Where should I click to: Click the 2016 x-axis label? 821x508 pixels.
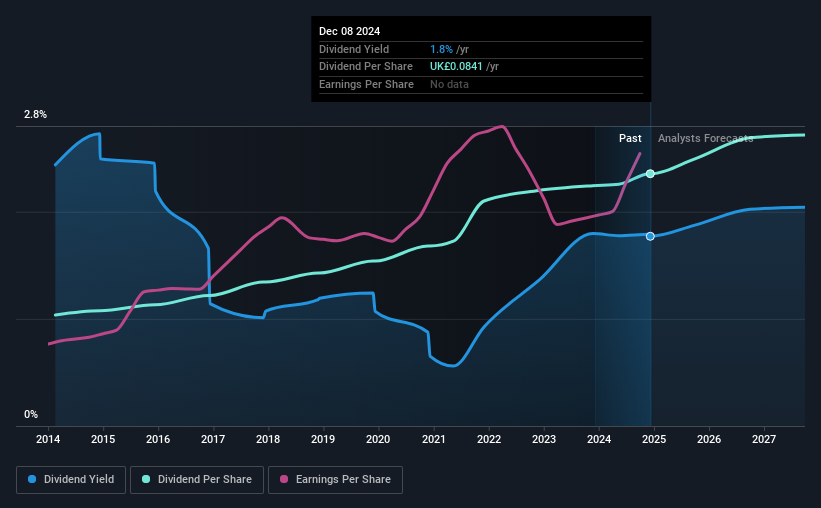pyautogui.click(x=158, y=439)
